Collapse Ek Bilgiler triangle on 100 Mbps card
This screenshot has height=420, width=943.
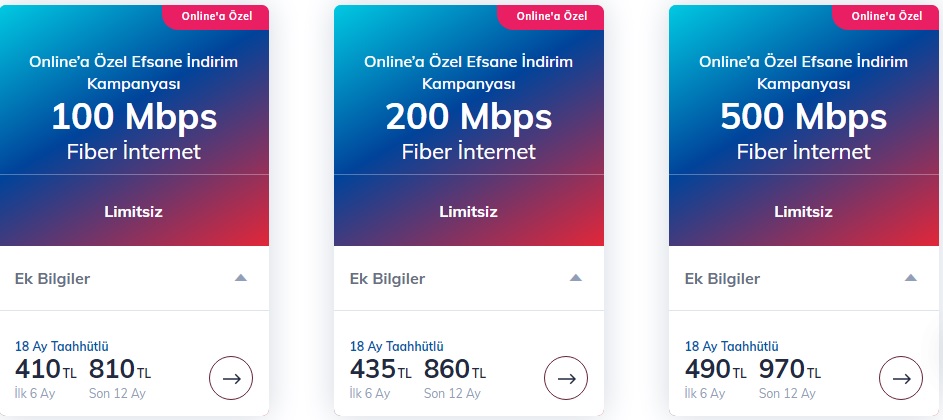tap(241, 277)
